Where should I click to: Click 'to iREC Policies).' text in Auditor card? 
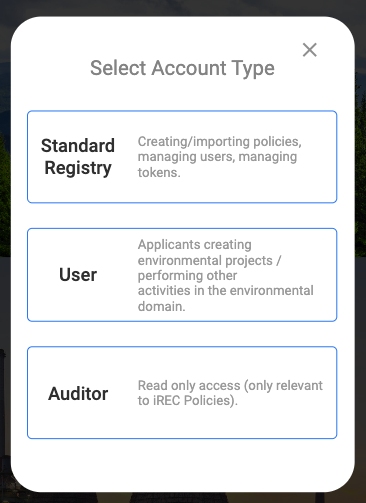(188, 400)
